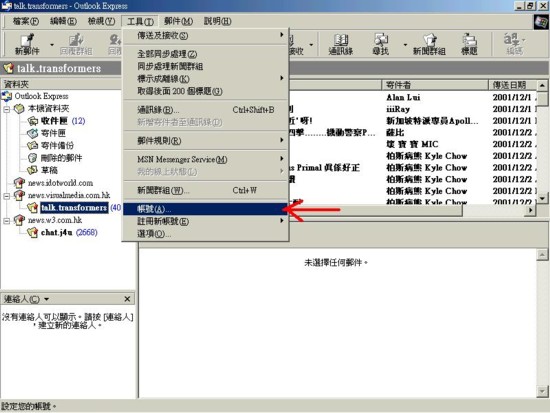This screenshot has width=550, height=413.
Task: Sort messages by 寄件者 column header
Action: pos(435,85)
